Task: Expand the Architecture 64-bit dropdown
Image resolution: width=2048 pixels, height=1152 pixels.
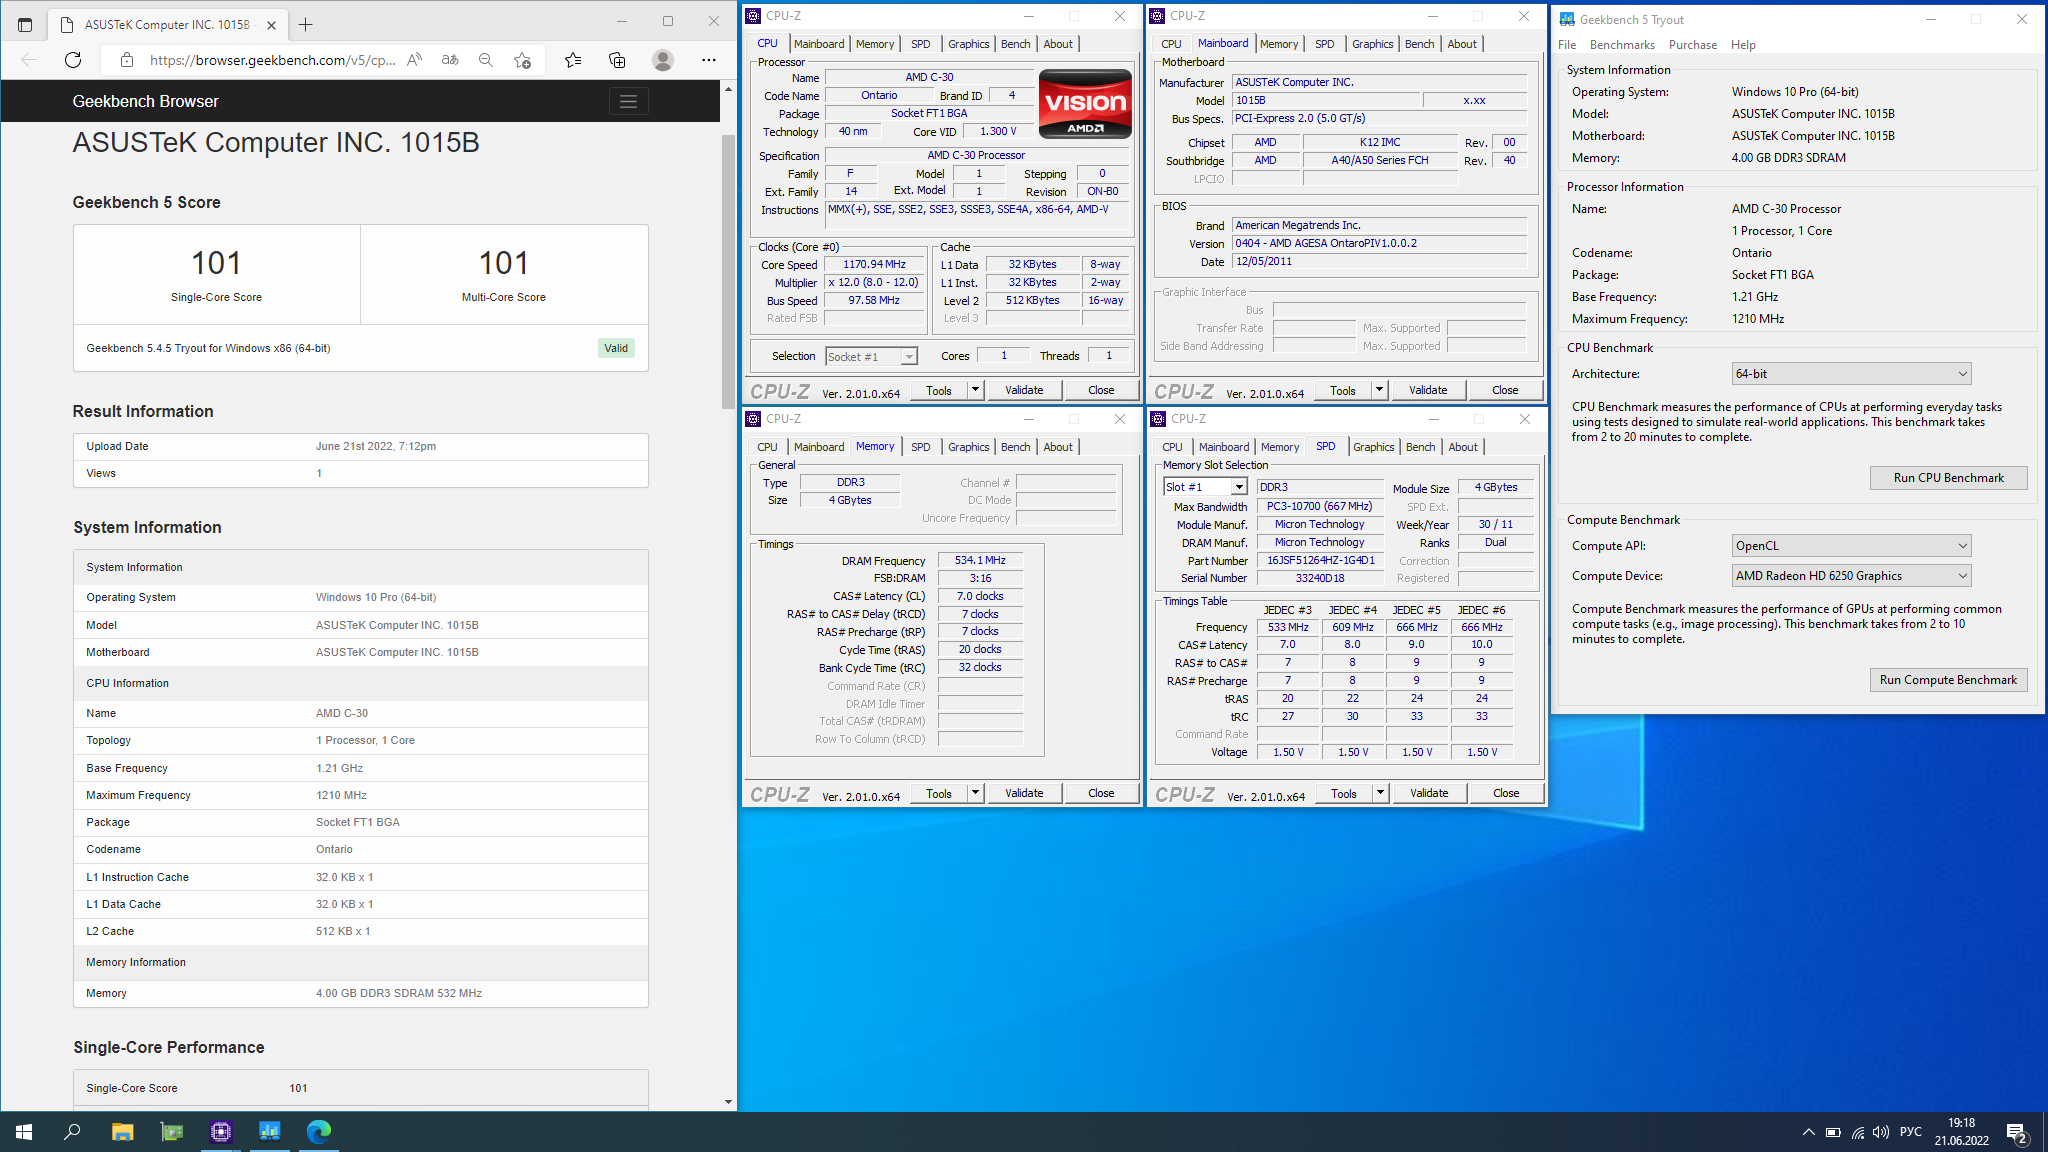Action: 1851,374
